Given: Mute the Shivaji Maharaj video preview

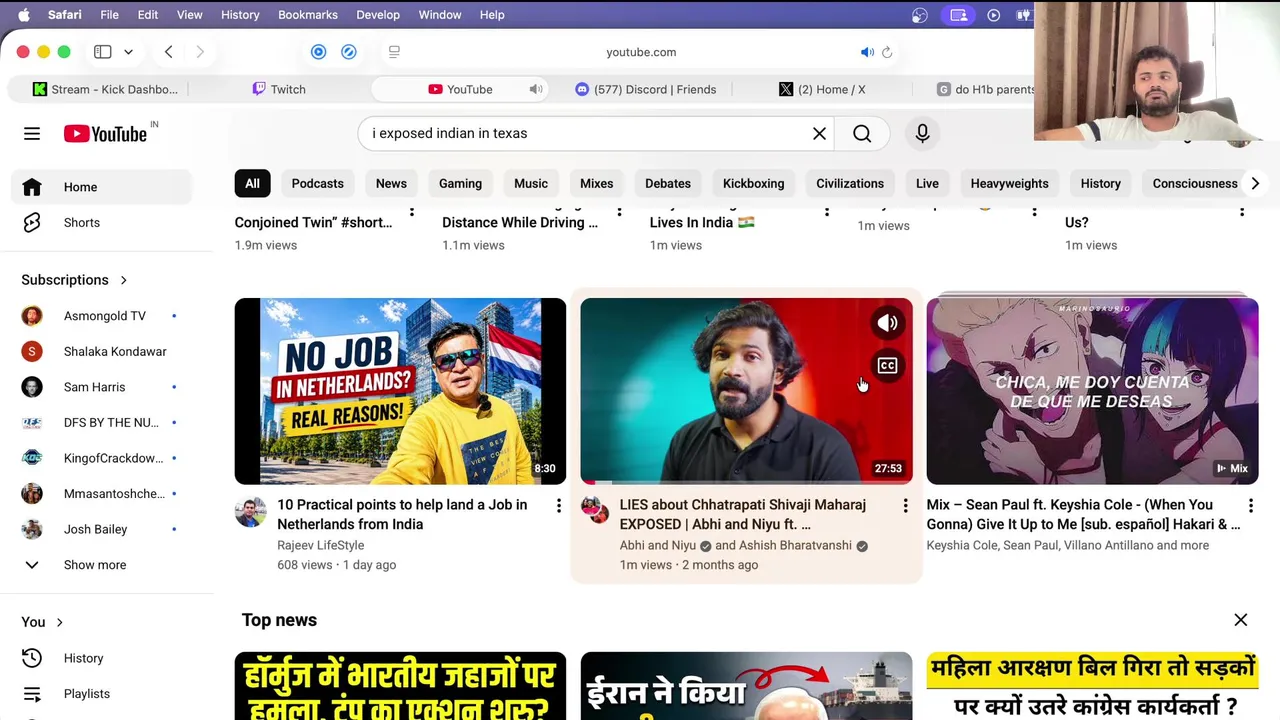Looking at the screenshot, I should tap(887, 323).
